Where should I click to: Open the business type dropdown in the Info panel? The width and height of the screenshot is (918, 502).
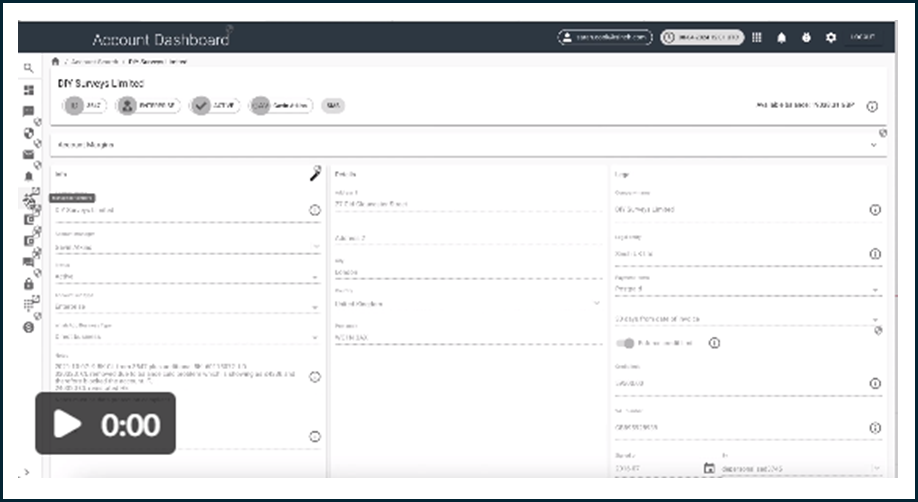click(187, 337)
